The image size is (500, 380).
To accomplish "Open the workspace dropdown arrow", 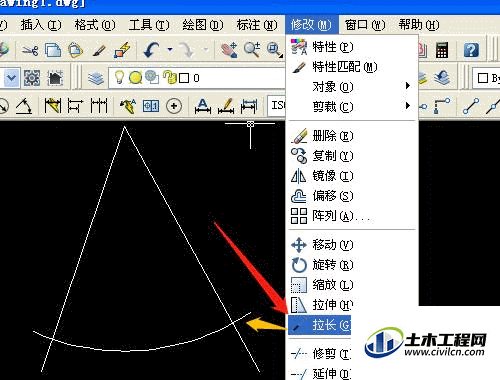I will point(11,78).
